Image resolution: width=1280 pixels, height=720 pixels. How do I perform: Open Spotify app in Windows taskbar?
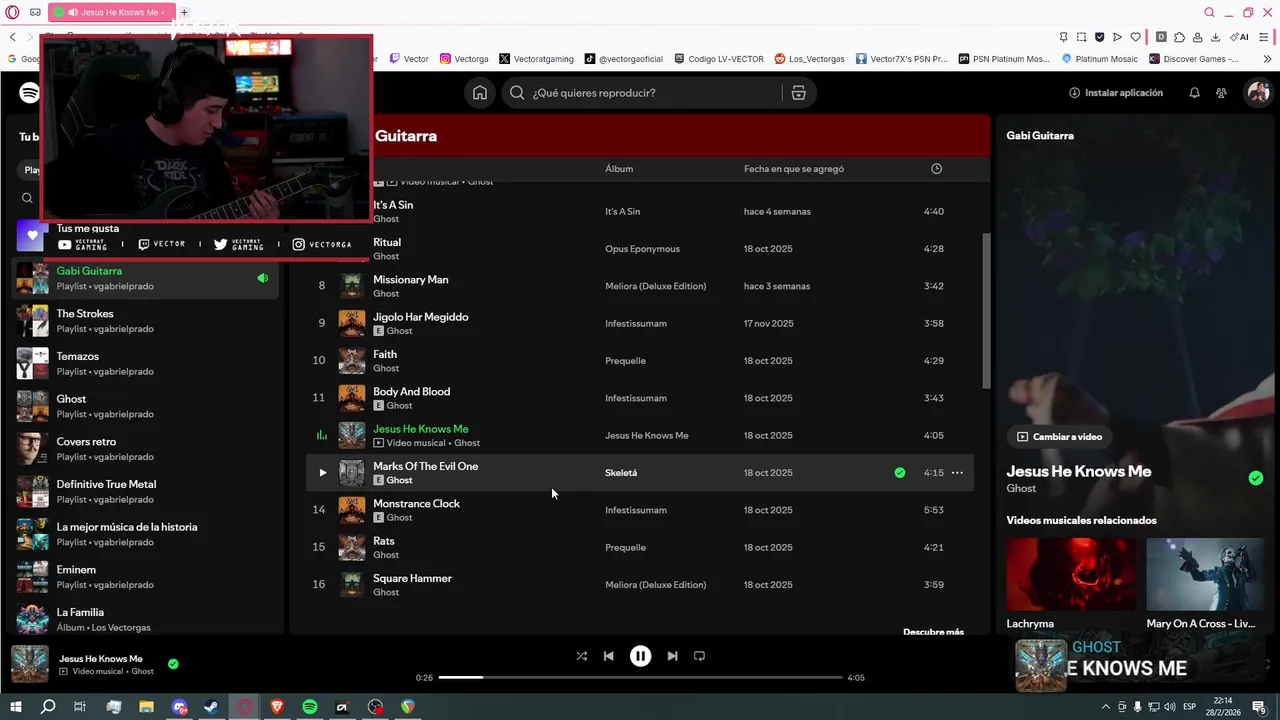(x=310, y=707)
